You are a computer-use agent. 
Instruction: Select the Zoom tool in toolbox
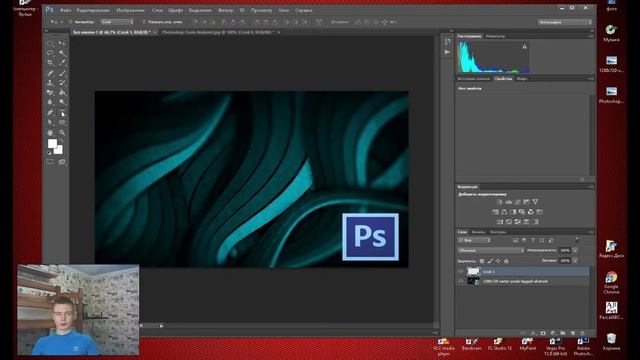click(x=62, y=133)
